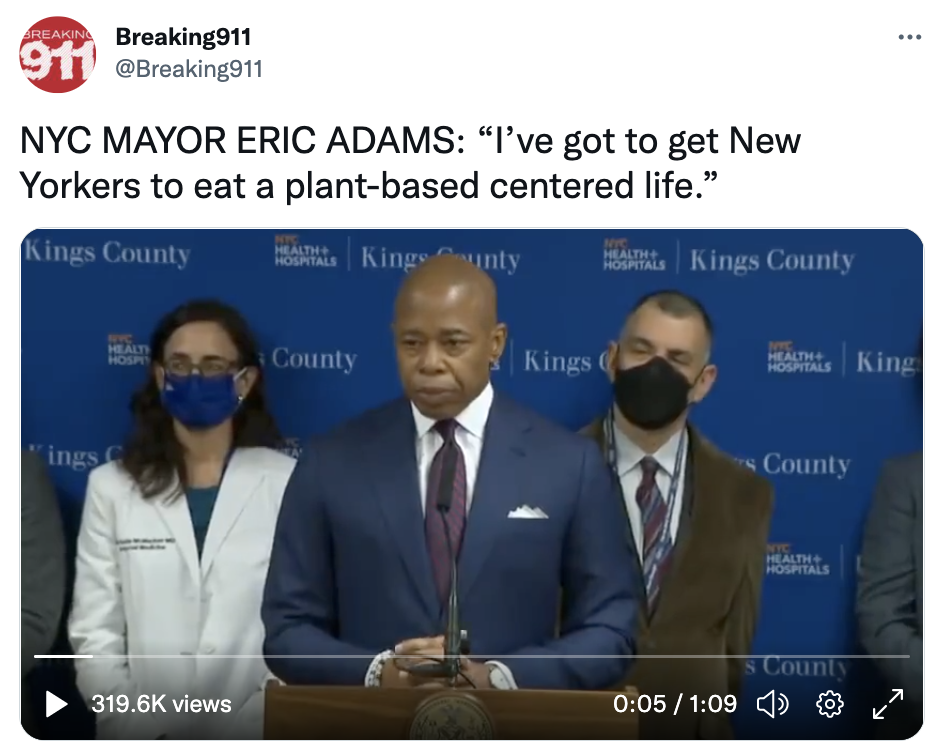Image resolution: width=936 pixels, height=756 pixels.
Task: Click the played portion of the progress bar
Action: coord(63,656)
